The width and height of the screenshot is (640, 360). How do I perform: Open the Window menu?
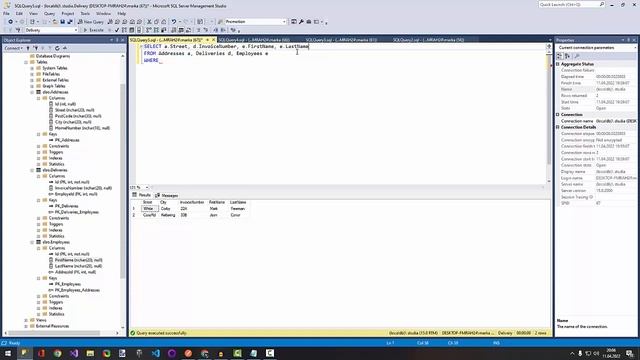[x=103, y=13]
